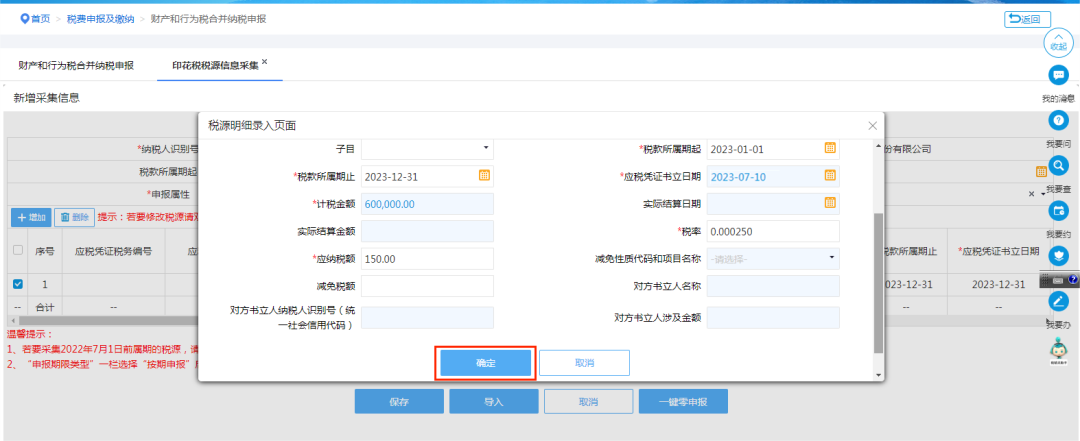Click the 一键零申报 button
The image size is (1080, 441).
683,402
